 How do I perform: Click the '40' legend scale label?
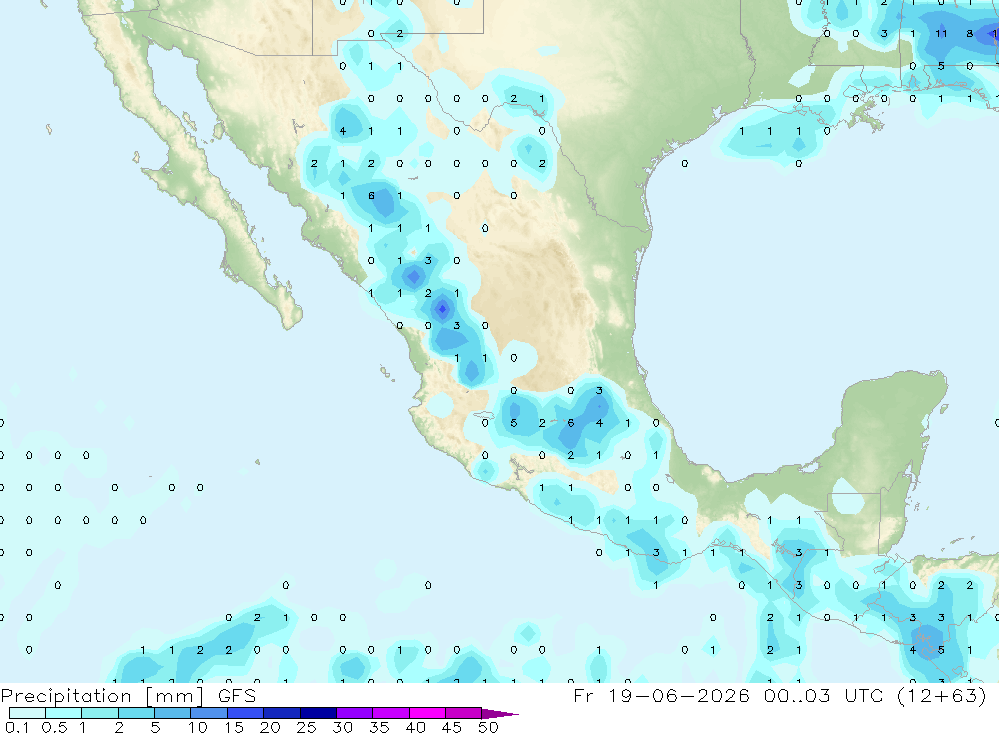click(x=415, y=727)
